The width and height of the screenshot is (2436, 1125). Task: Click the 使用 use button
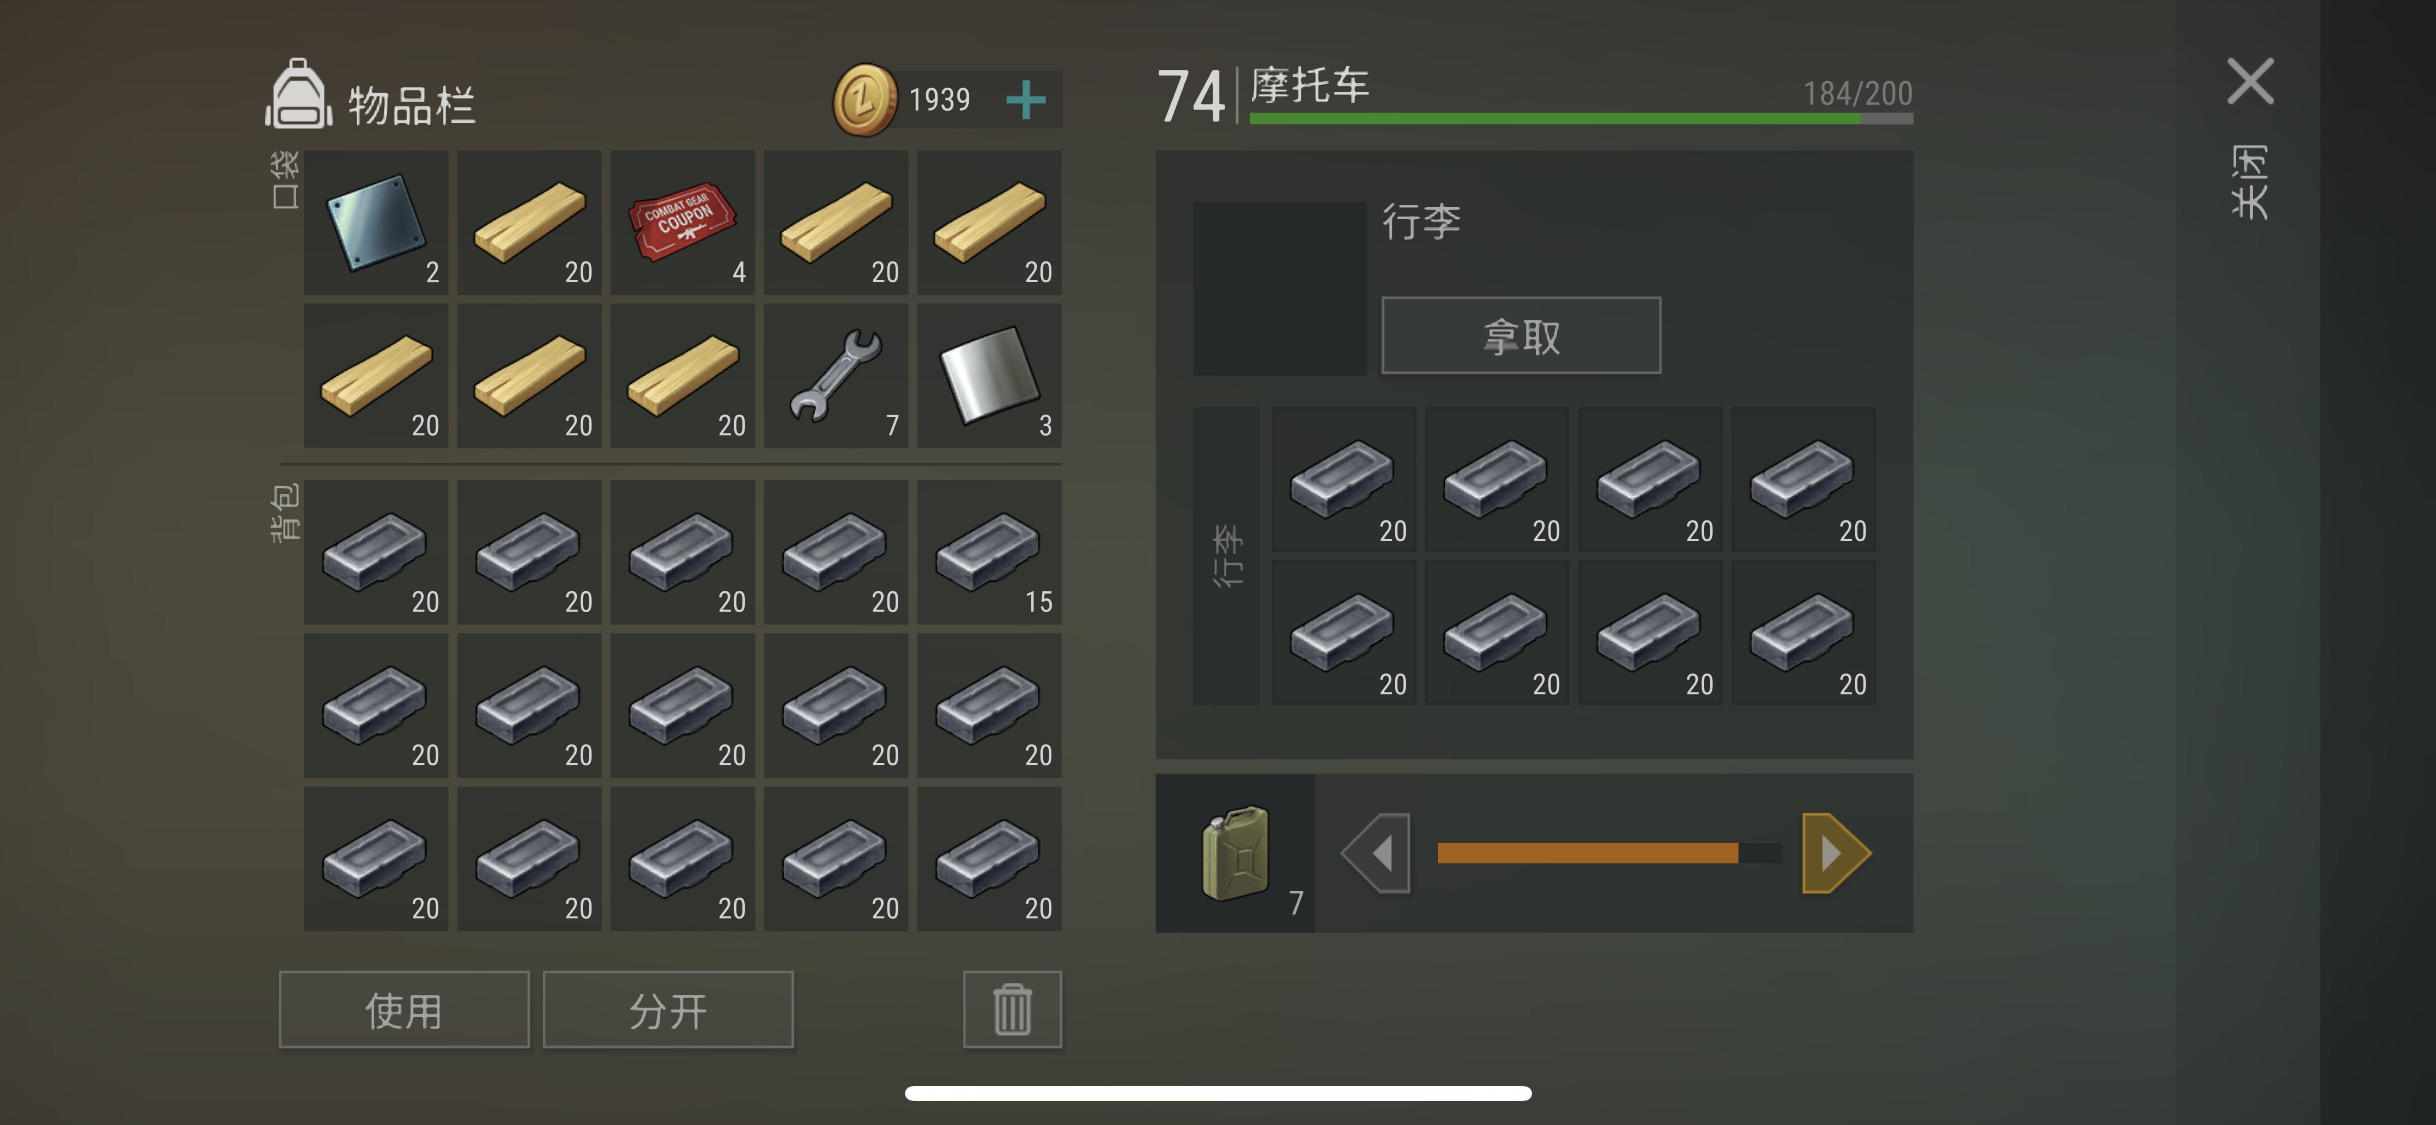click(404, 1009)
